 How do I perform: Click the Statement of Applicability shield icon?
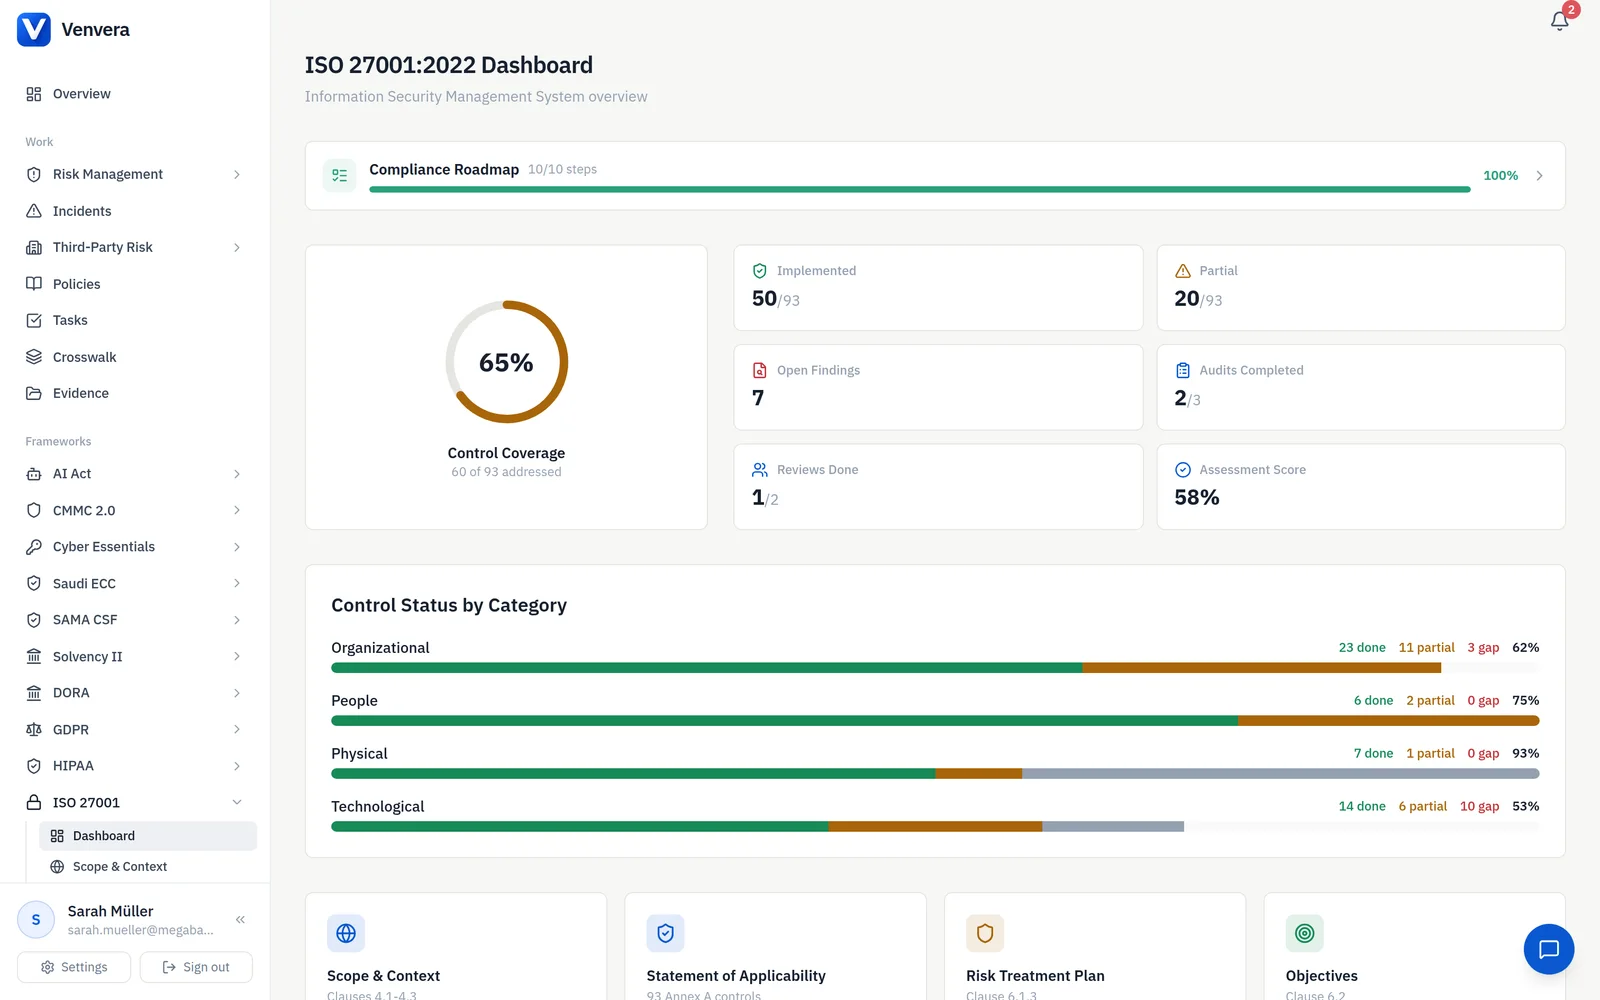[665, 933]
